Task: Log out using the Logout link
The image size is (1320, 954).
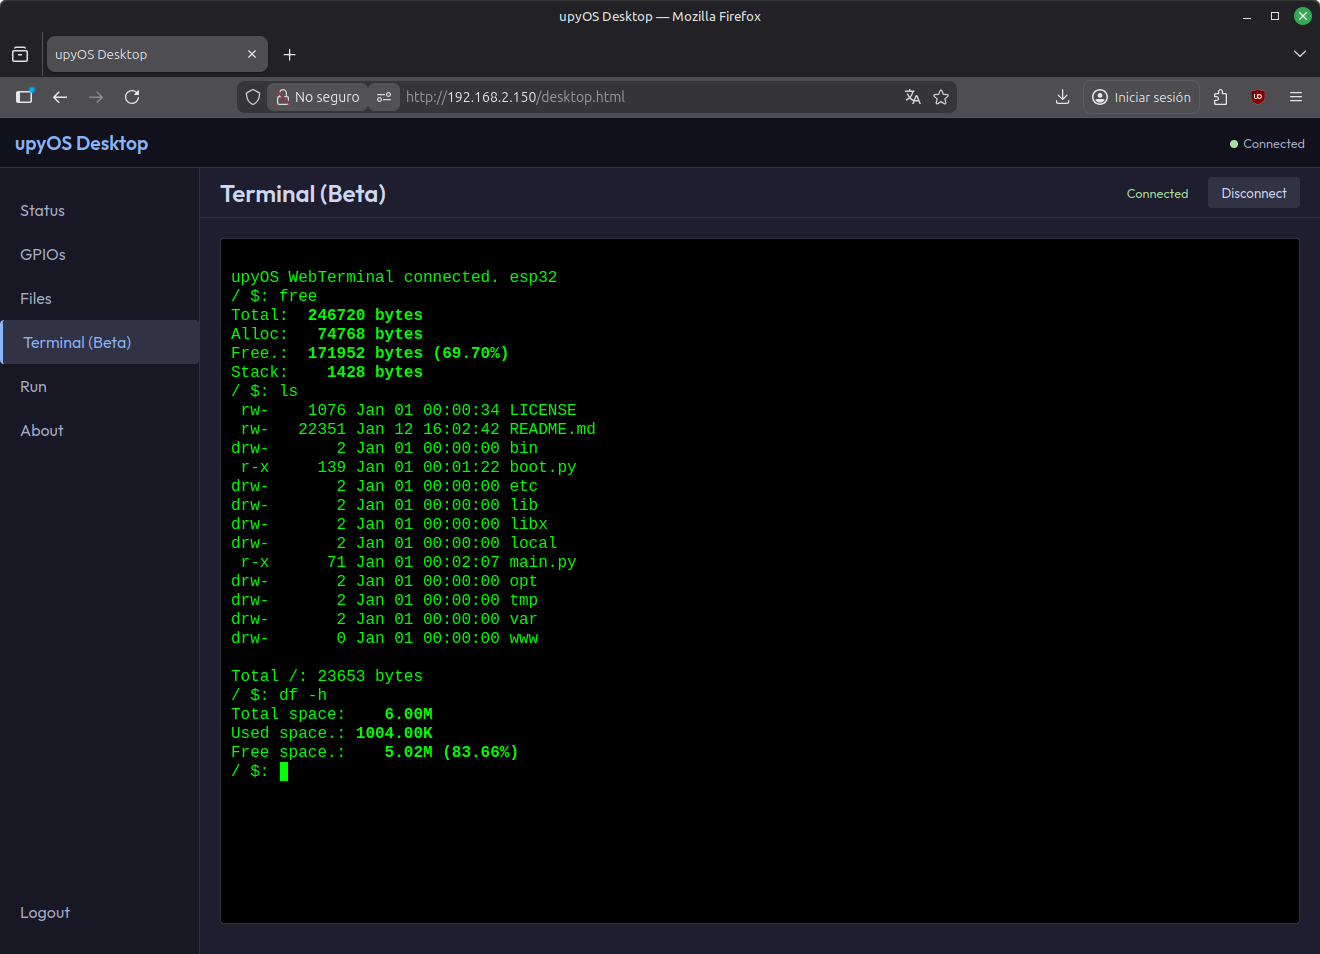Action: click(45, 913)
